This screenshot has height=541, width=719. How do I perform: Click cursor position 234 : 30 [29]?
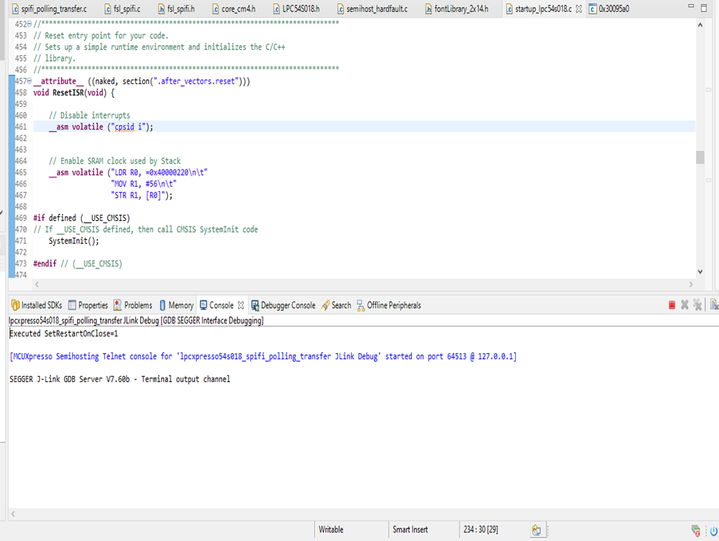tap(481, 530)
